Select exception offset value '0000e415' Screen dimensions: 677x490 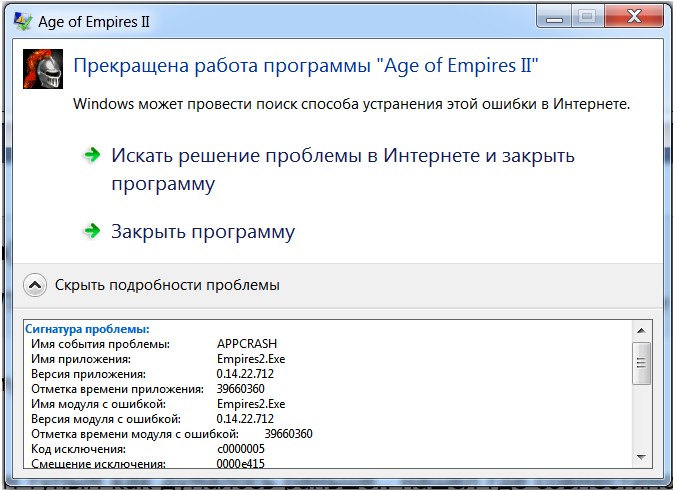(x=240, y=463)
